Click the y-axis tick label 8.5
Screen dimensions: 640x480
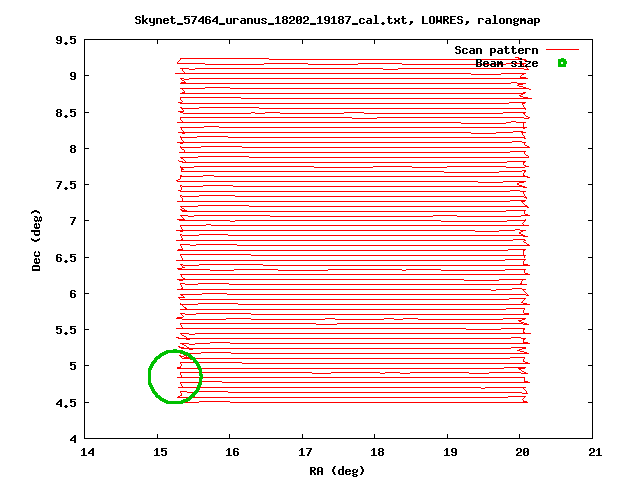point(66,113)
